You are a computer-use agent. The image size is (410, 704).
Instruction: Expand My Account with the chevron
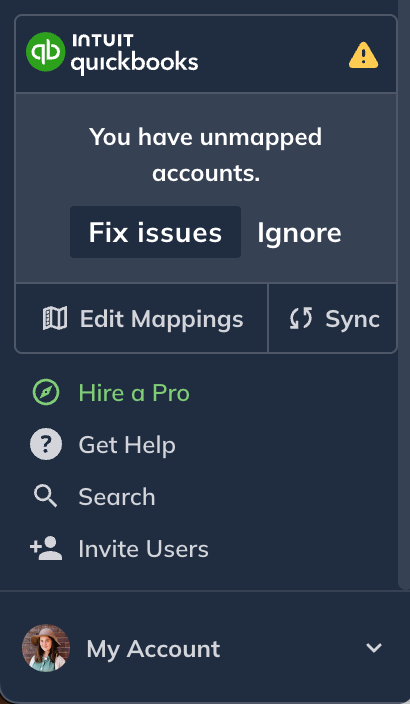point(374,648)
